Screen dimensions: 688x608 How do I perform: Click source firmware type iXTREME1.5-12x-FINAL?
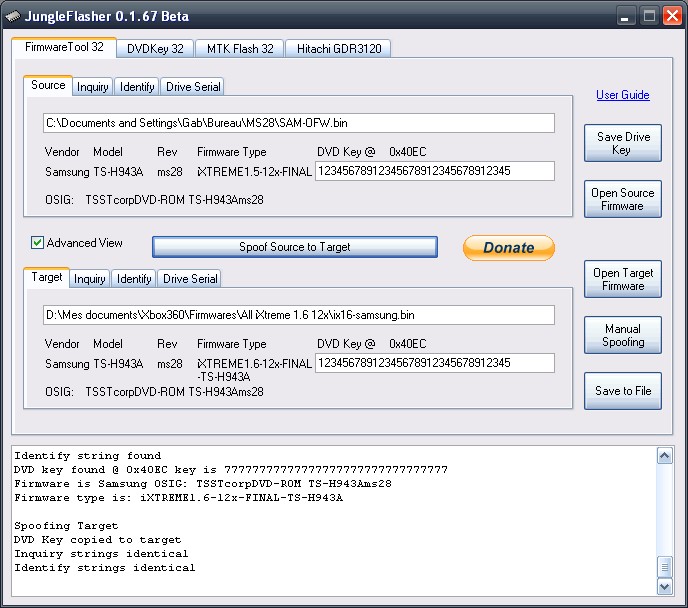click(x=254, y=172)
